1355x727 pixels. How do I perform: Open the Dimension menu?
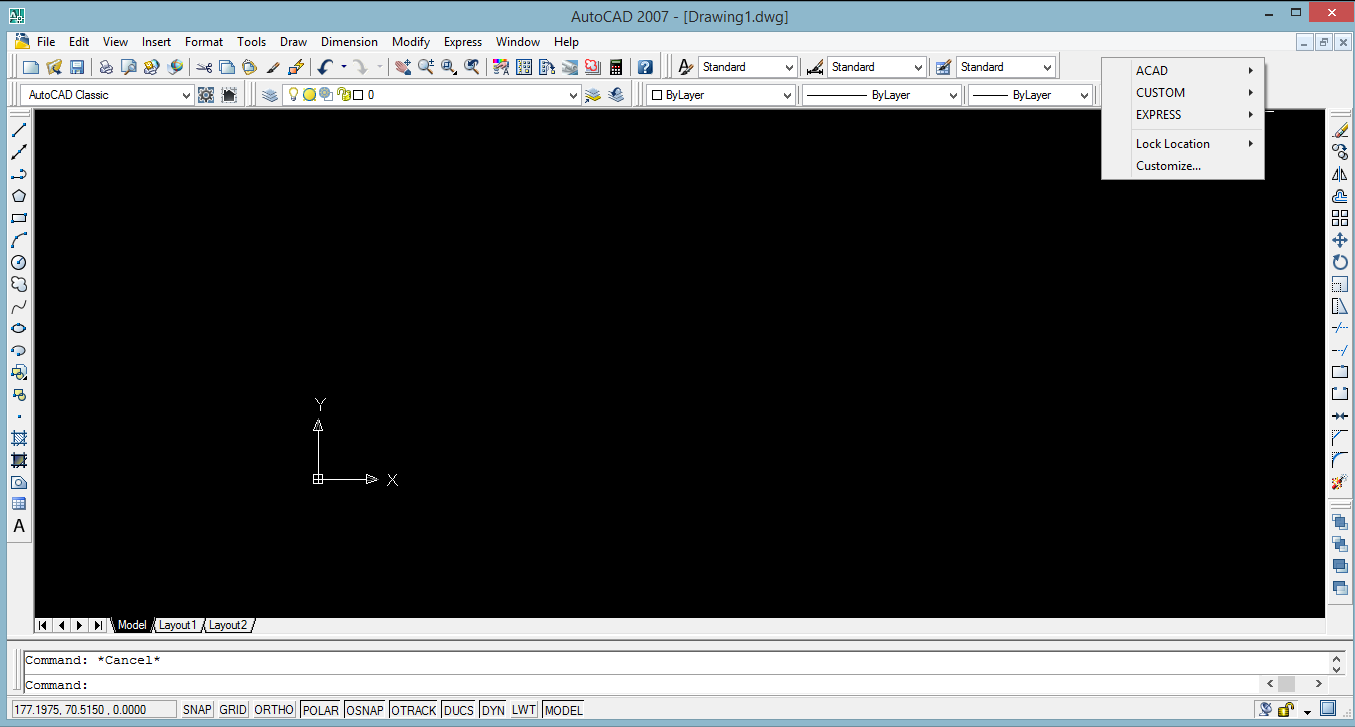pyautogui.click(x=349, y=41)
